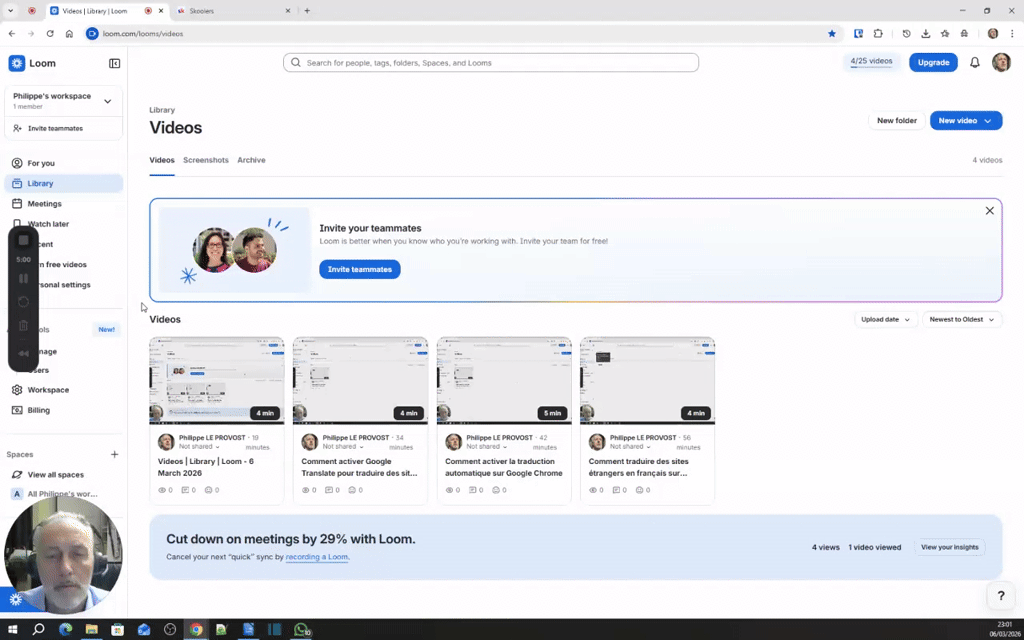Open Chrome downloads icon
Image resolution: width=1024 pixels, height=640 pixels.
tap(925, 33)
